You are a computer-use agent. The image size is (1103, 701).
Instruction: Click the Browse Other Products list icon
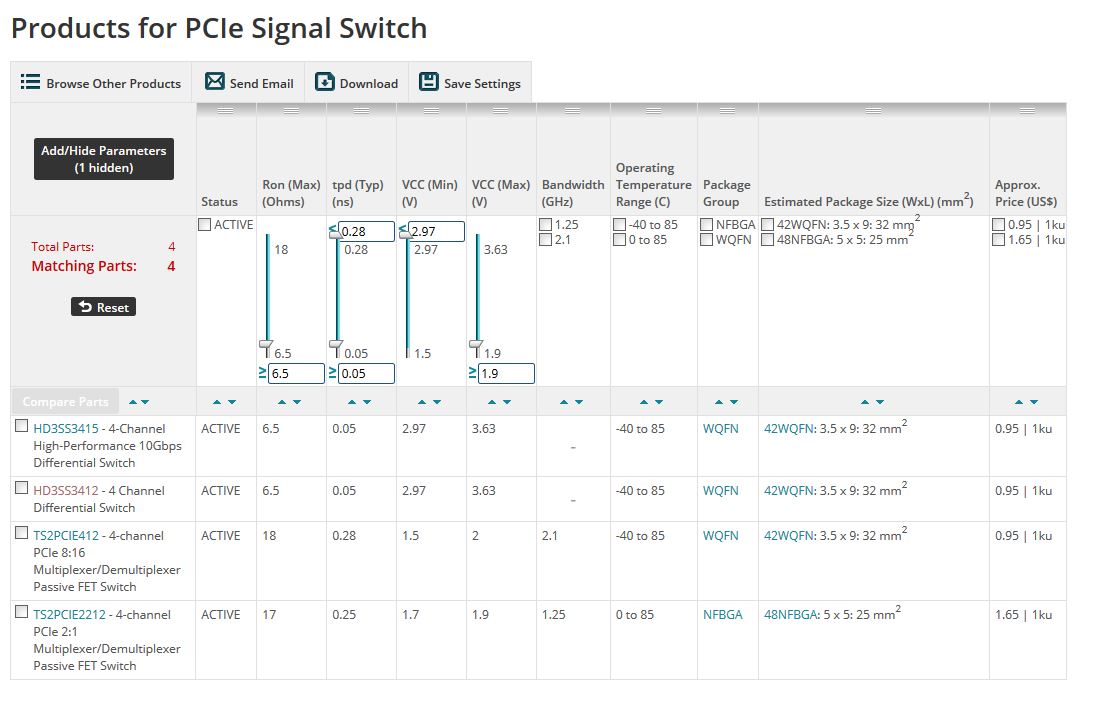point(30,82)
